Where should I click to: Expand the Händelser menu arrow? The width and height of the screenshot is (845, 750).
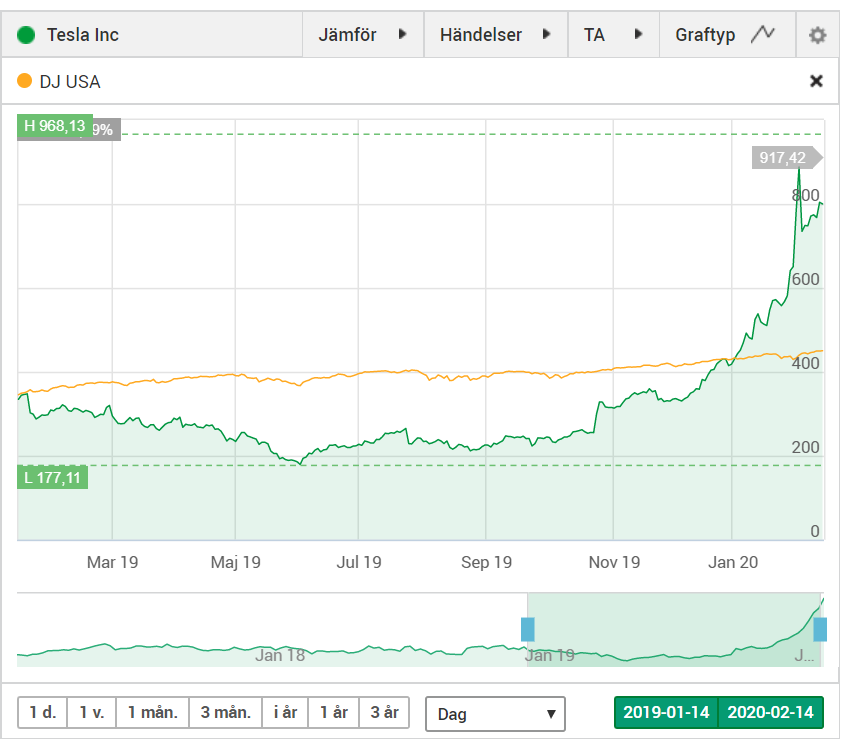546,34
